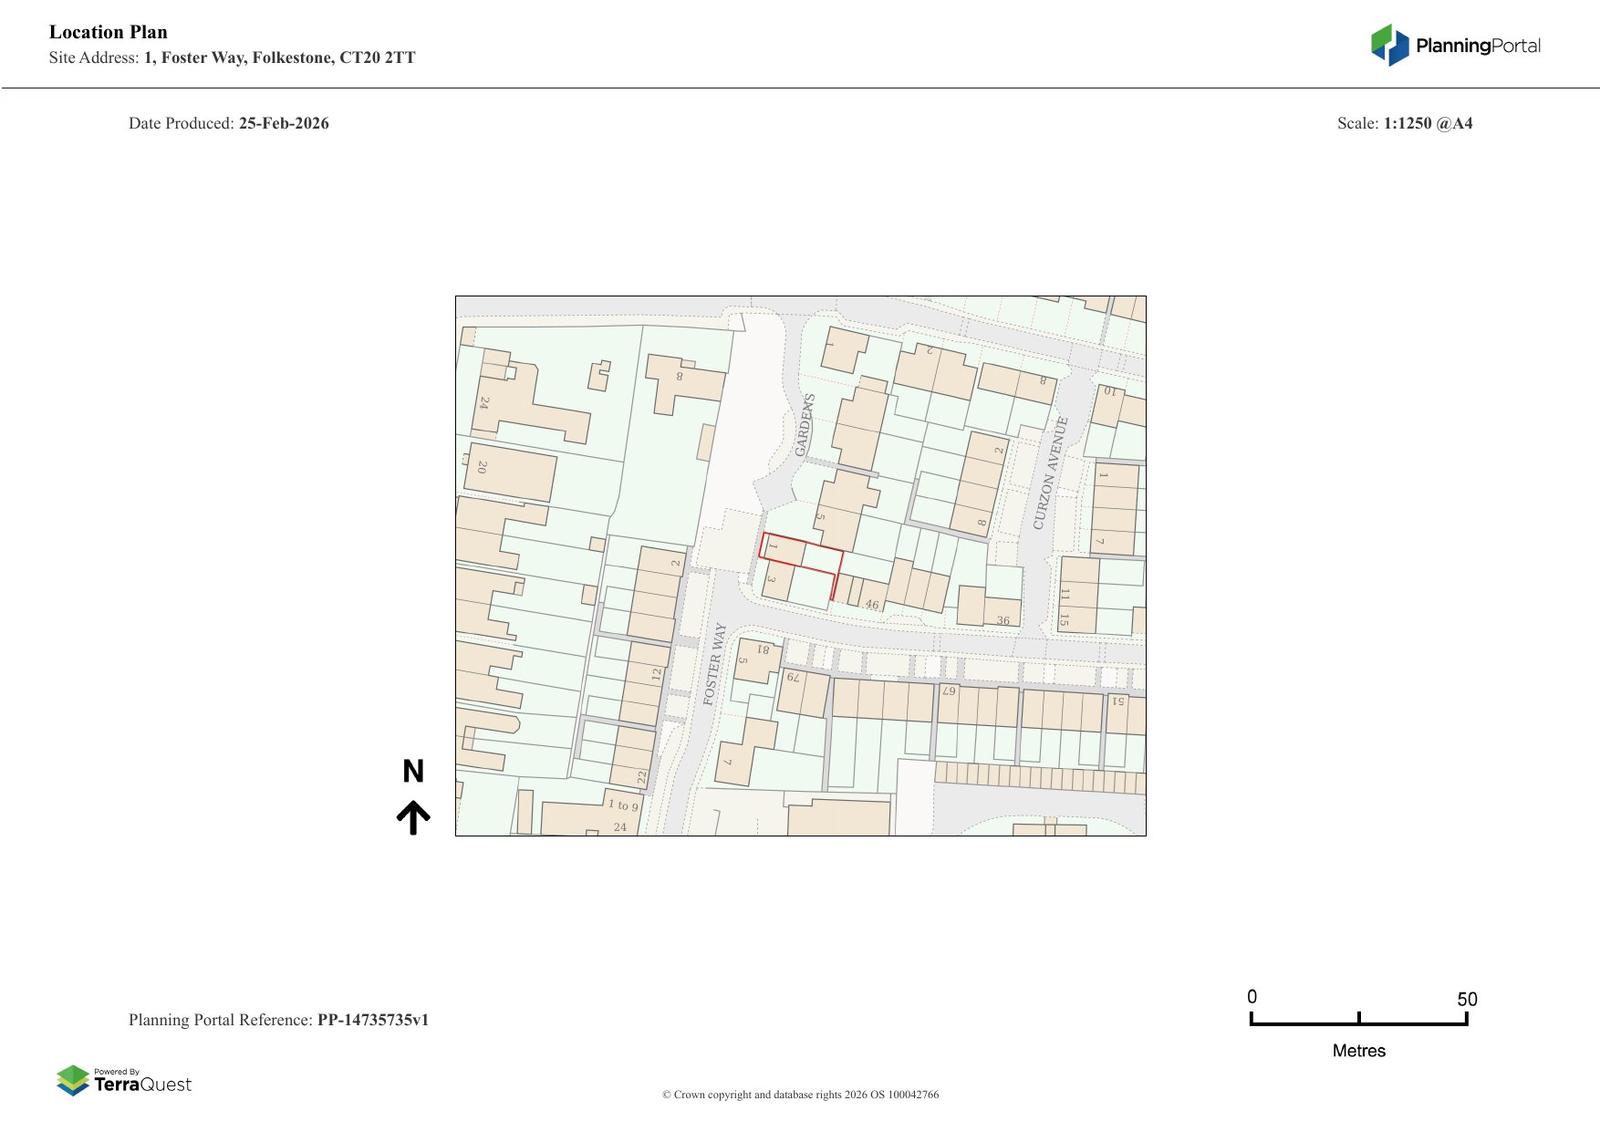Click the 50 mark on scale bar
Image resolution: width=1600 pixels, height=1132 pixels.
tap(1466, 999)
